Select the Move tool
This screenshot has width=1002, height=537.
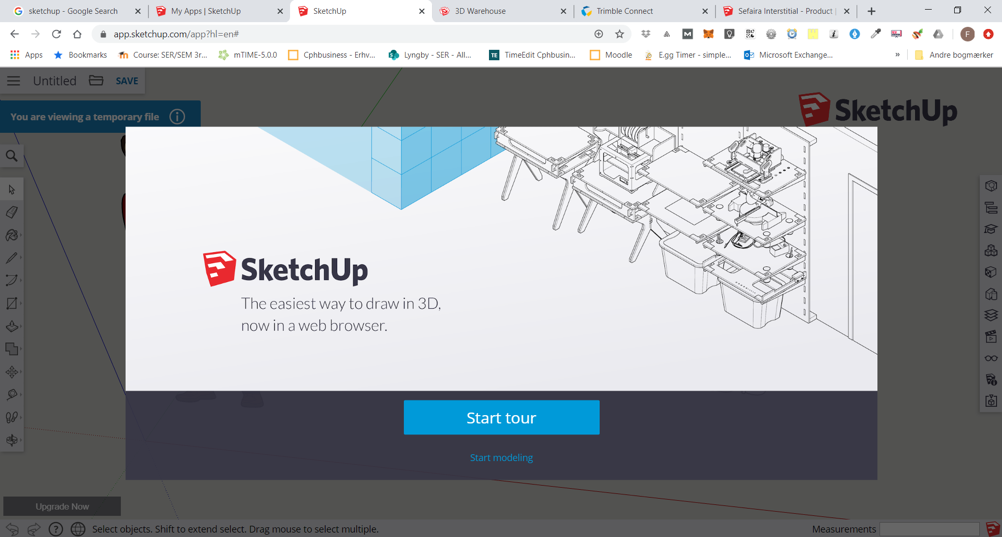(x=12, y=372)
